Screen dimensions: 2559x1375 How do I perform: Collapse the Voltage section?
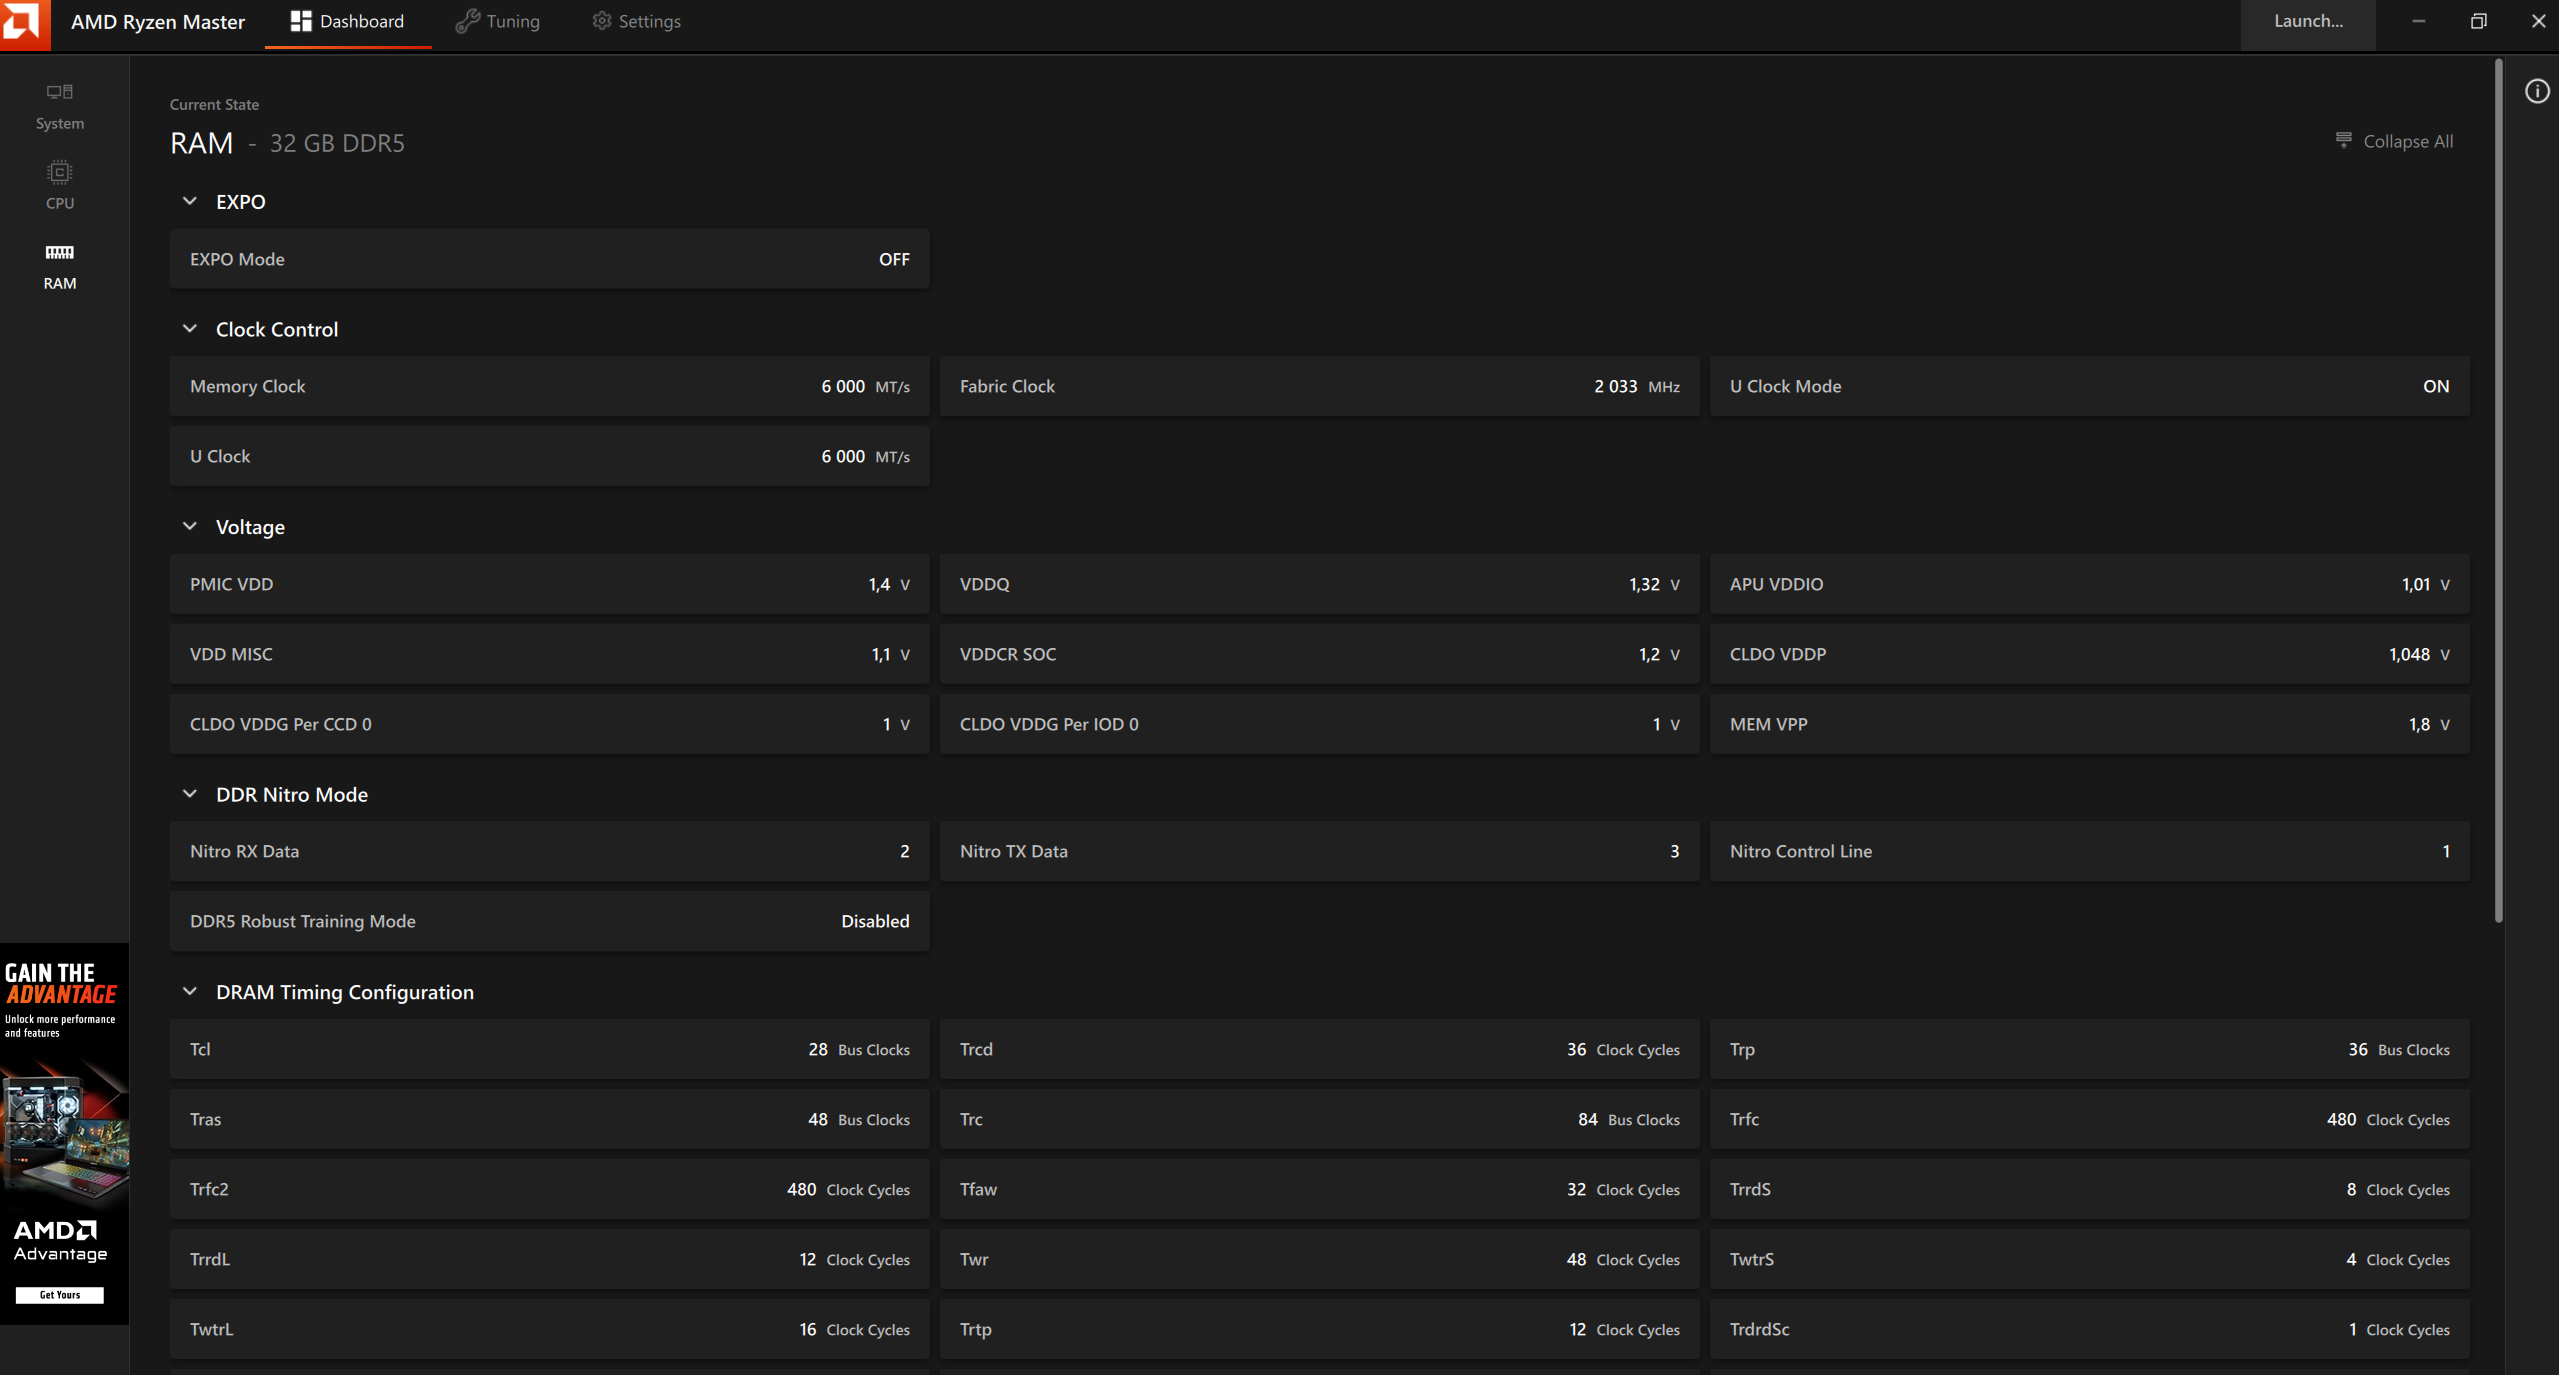pyautogui.click(x=190, y=527)
